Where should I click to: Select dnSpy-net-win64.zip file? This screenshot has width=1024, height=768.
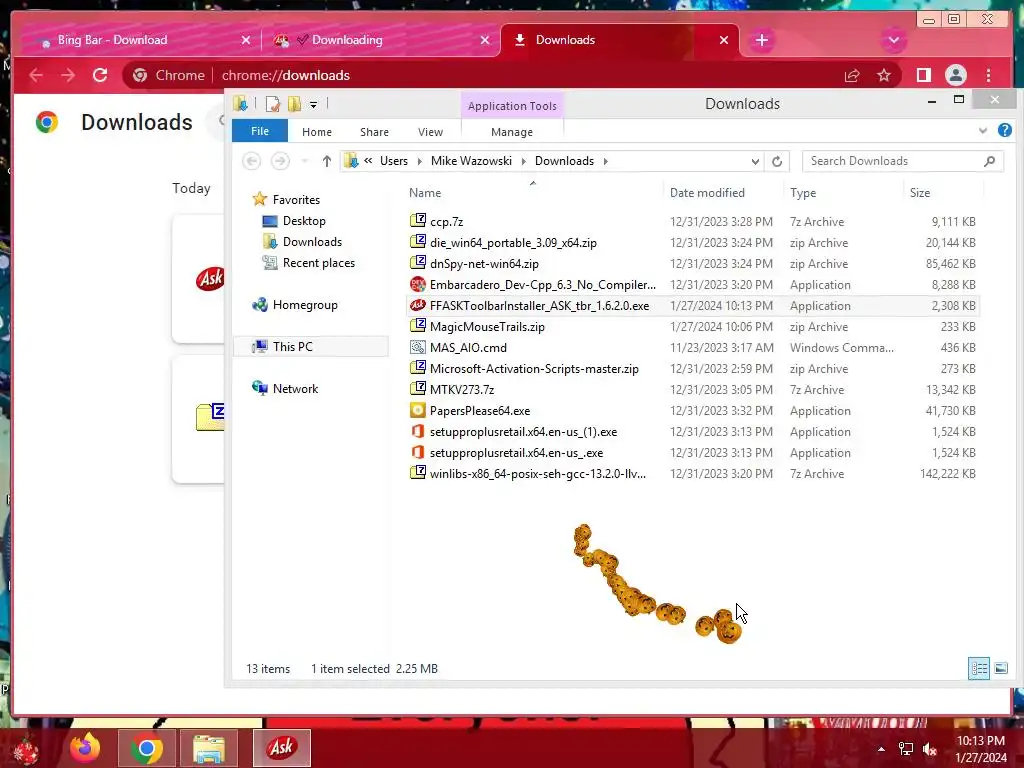[484, 264]
